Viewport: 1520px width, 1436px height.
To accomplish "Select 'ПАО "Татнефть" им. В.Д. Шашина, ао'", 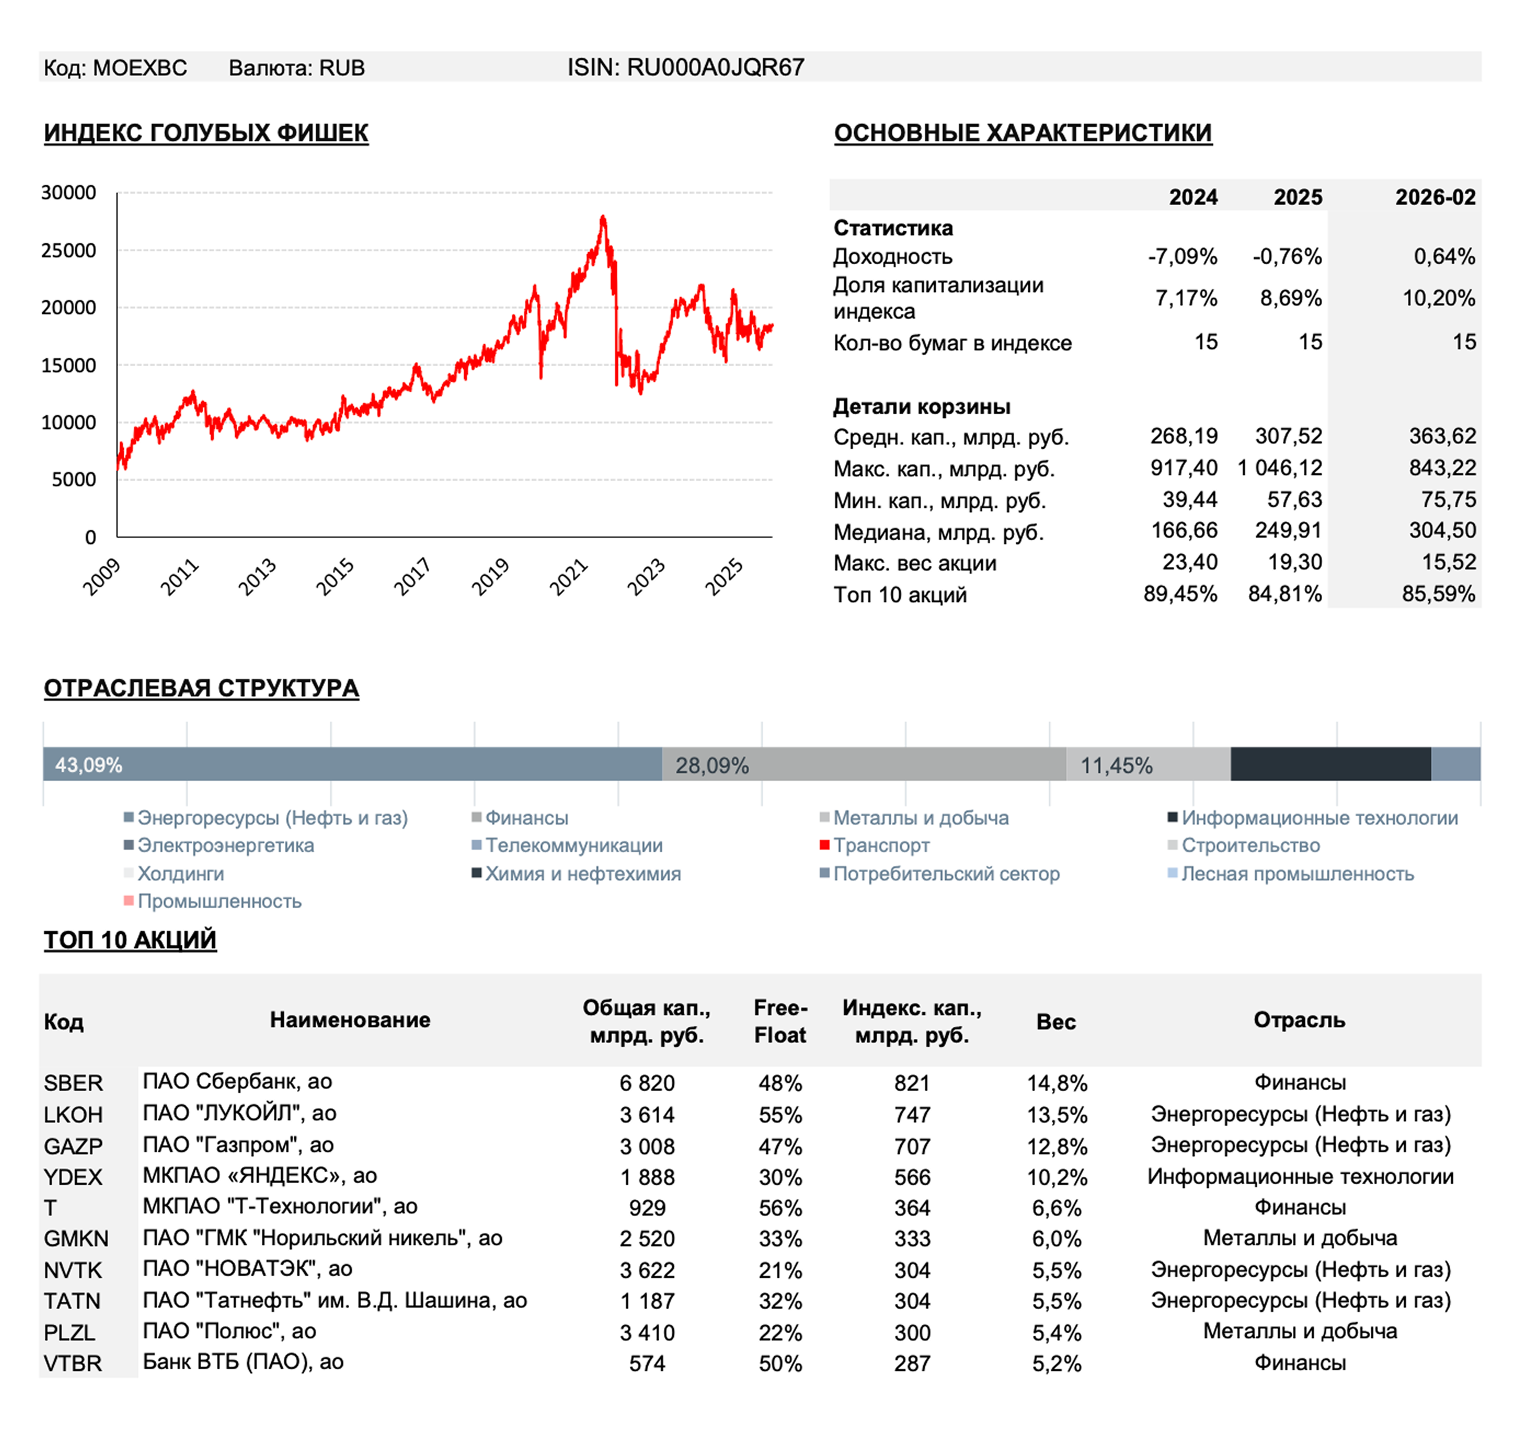I will coord(334,1301).
